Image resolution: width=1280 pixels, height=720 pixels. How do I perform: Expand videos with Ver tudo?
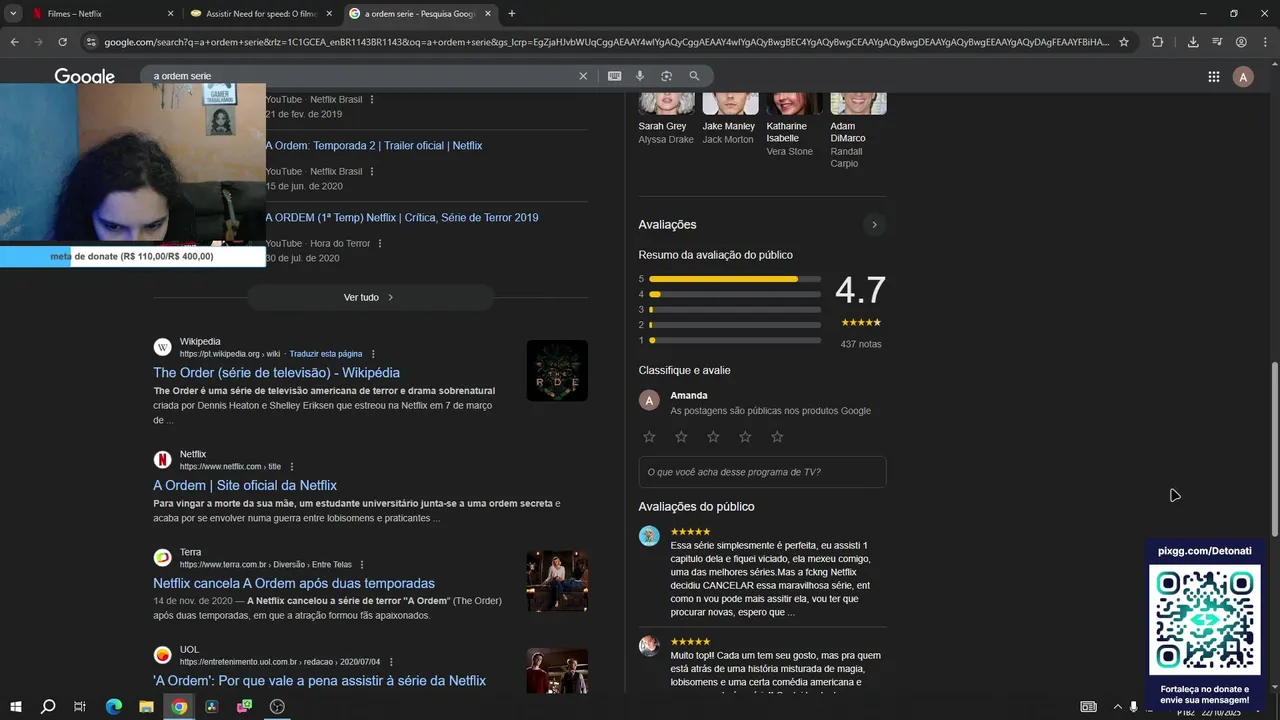(x=370, y=297)
